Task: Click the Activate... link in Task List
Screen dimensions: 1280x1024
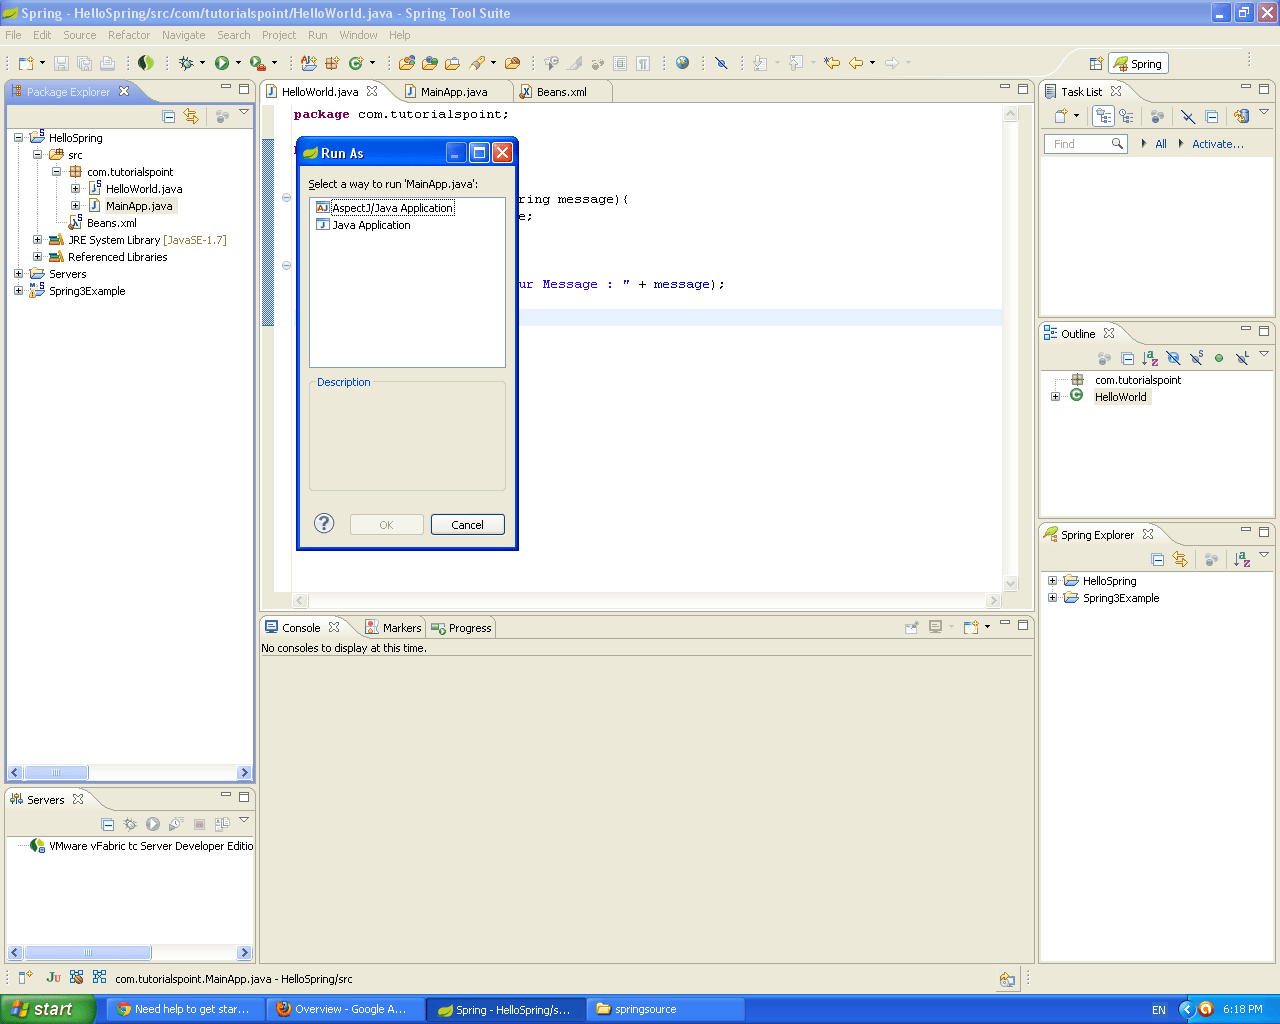Action: click(1218, 144)
